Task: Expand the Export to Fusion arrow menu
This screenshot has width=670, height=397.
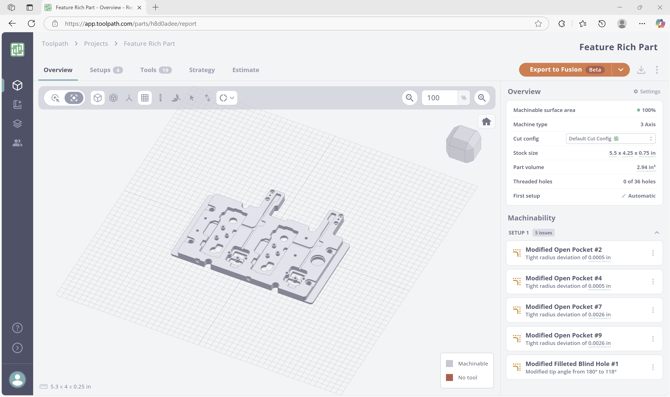Action: 620,70
